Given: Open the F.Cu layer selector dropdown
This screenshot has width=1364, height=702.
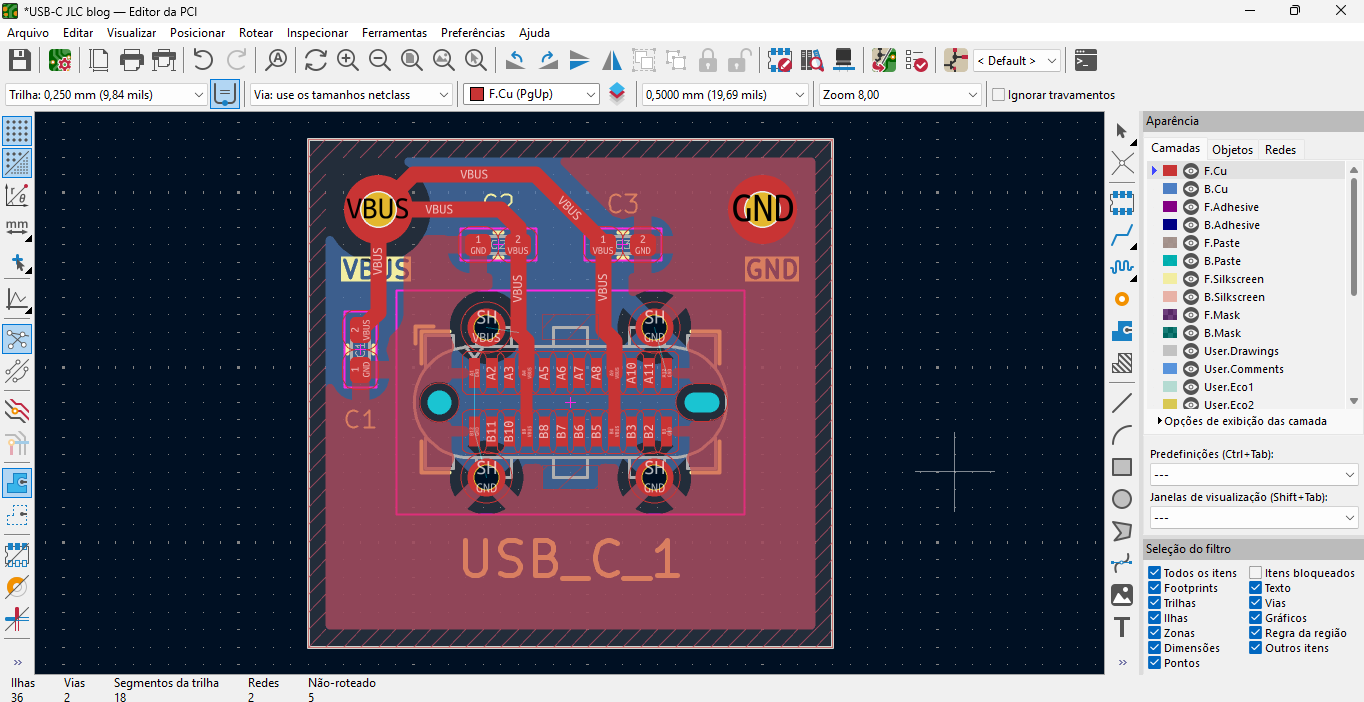Looking at the screenshot, I should (x=531, y=95).
